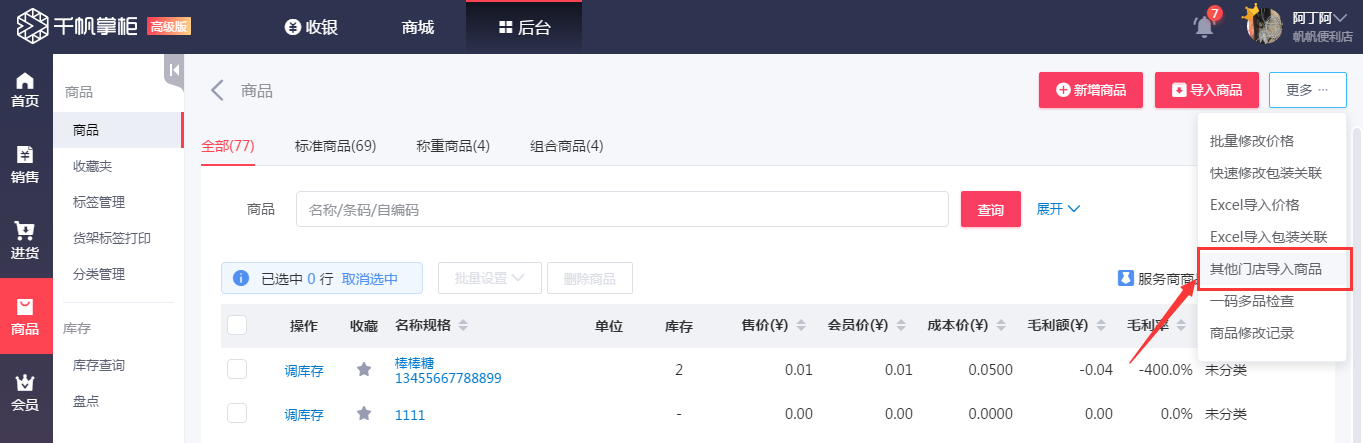The height and width of the screenshot is (443, 1363).
Task: Toggle favorite star for 1111 row
Action: (364, 414)
